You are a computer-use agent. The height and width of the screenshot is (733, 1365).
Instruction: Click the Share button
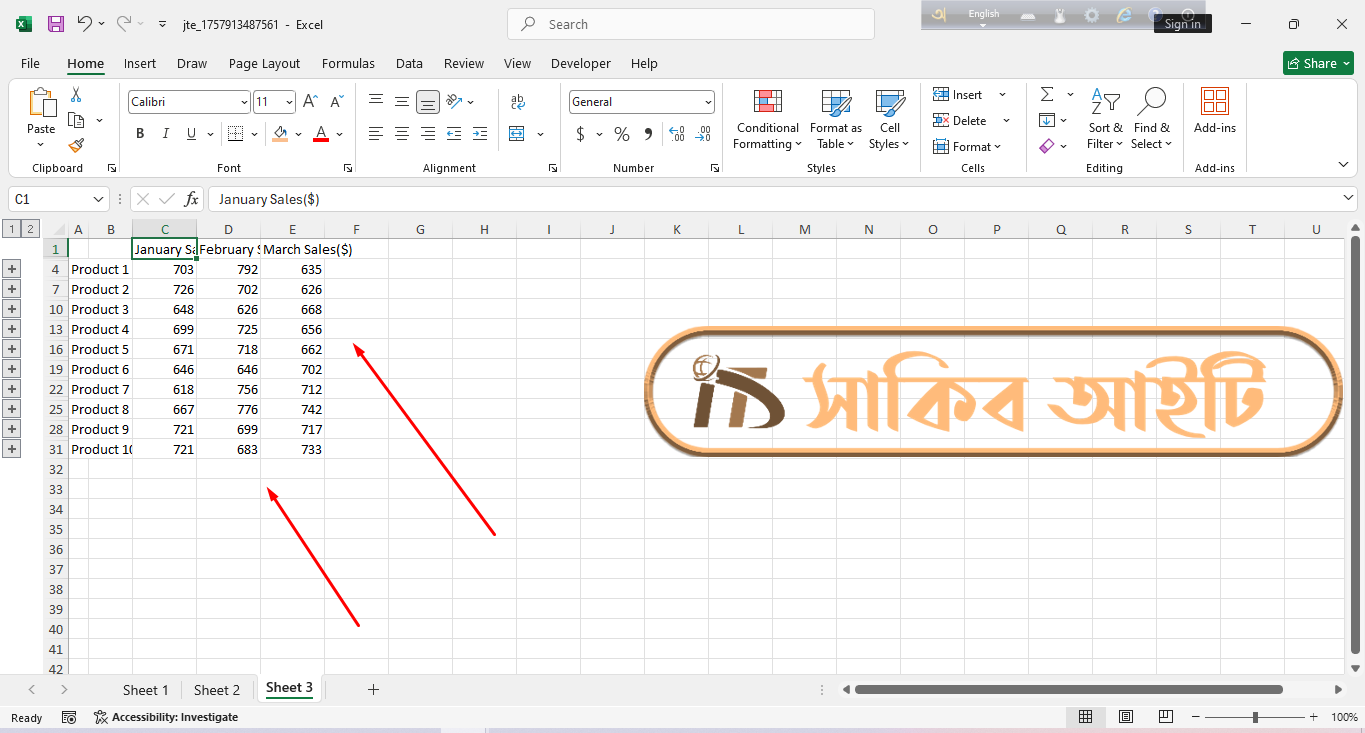click(1318, 63)
